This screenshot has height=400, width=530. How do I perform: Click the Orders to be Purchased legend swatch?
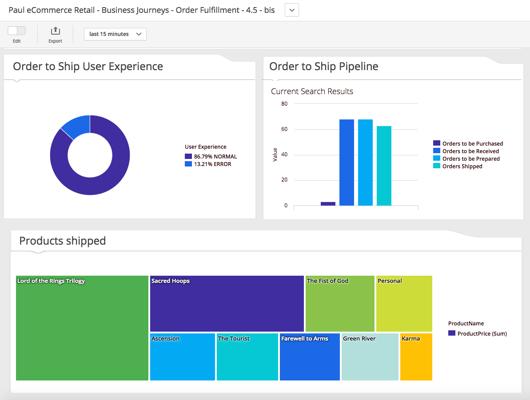tap(437, 143)
